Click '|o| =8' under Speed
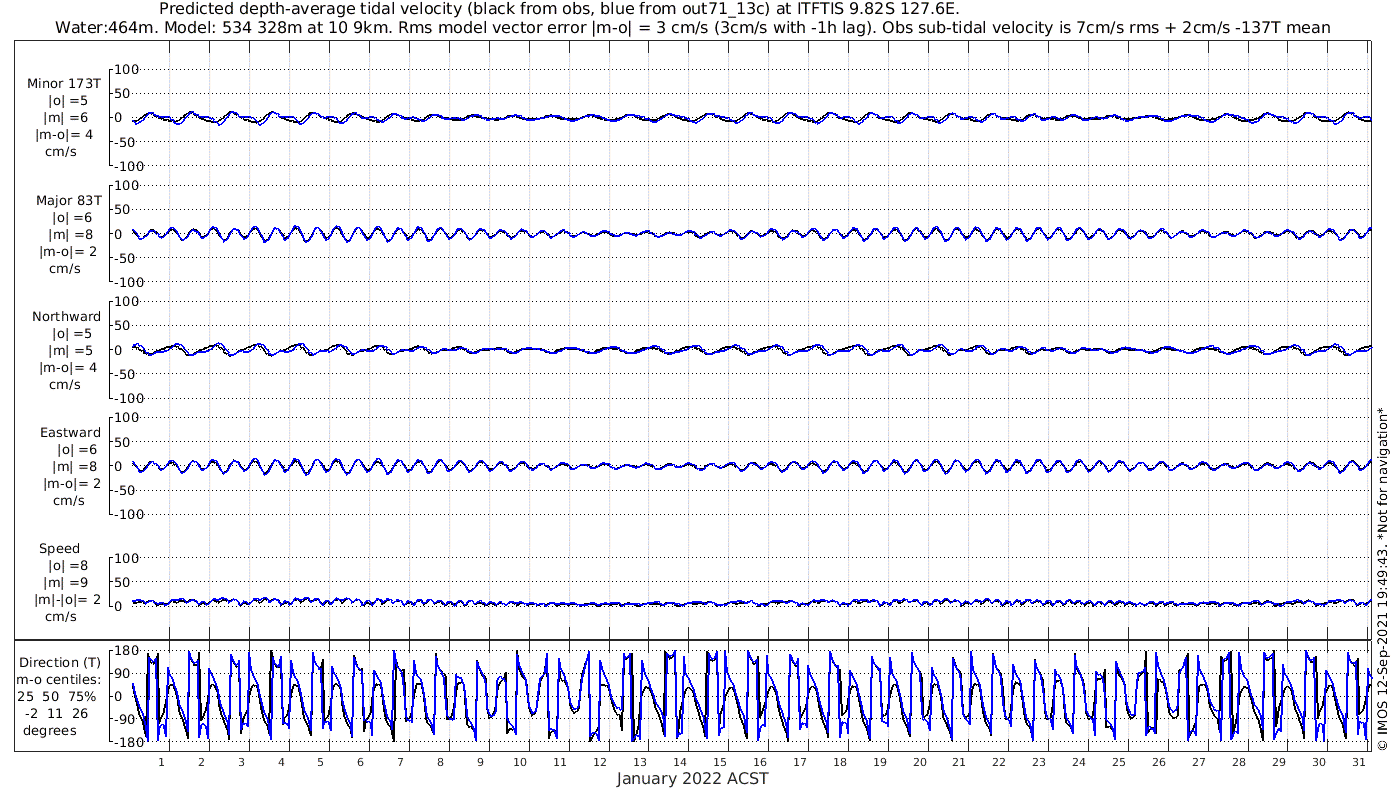The height and width of the screenshot is (800, 1400). [x=69, y=565]
